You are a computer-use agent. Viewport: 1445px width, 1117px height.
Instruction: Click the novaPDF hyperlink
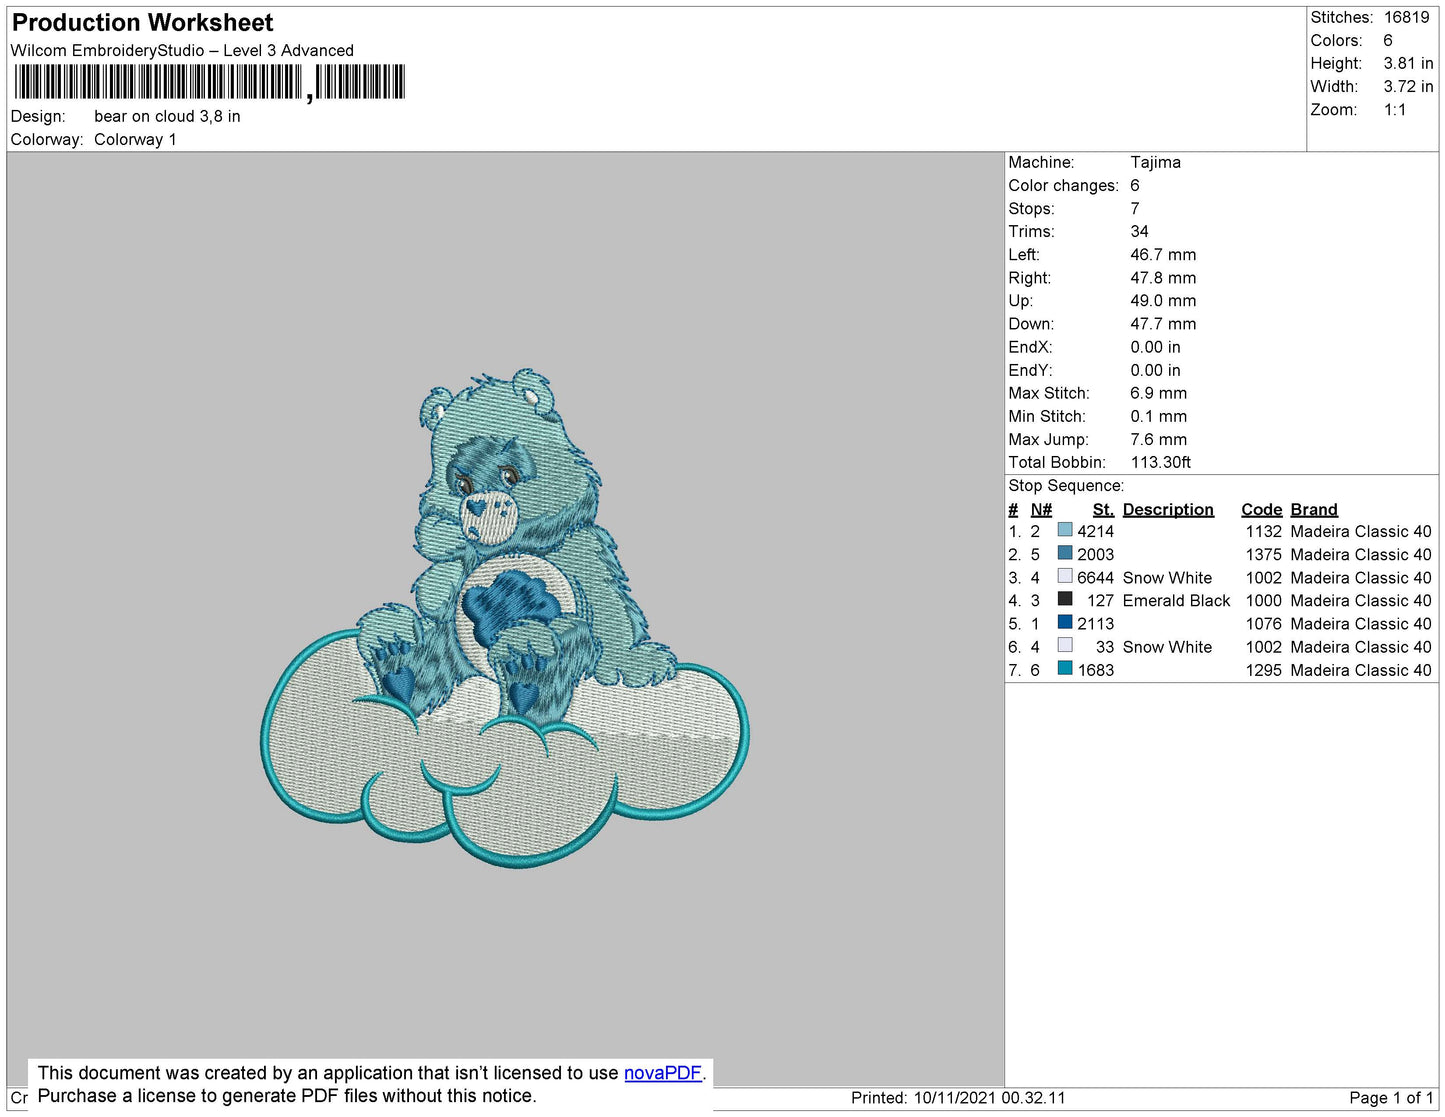point(662,1073)
